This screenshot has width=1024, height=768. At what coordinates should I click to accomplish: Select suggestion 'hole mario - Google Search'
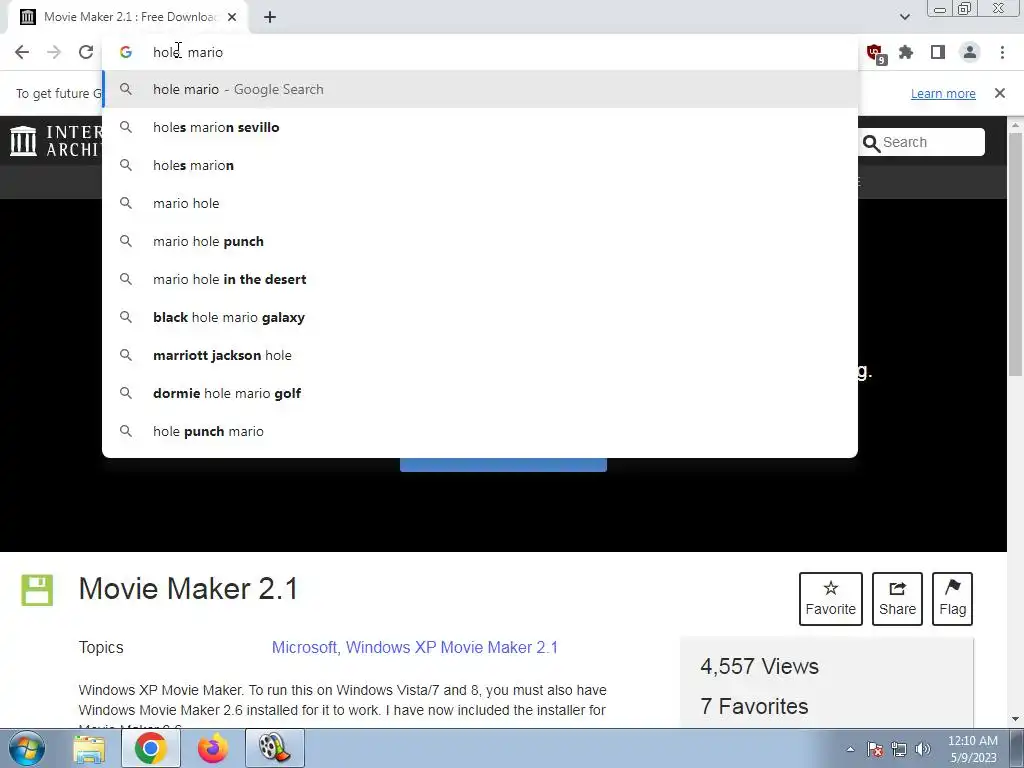coord(480,89)
